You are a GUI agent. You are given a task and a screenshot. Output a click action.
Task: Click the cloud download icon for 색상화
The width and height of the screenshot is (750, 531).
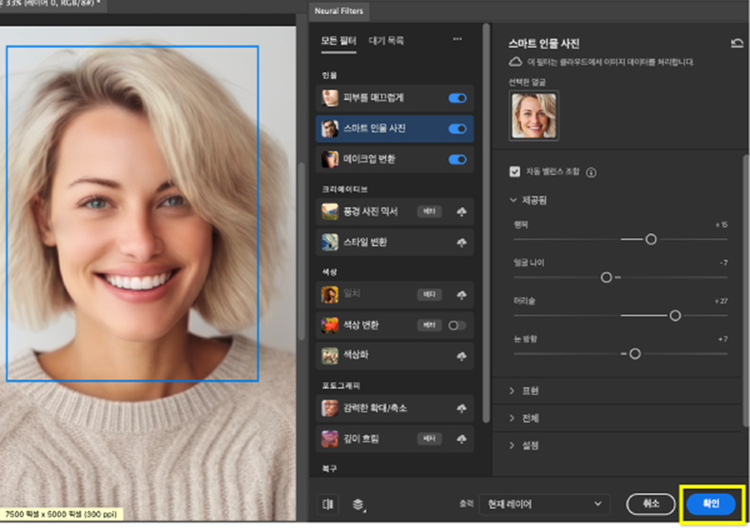coord(461,355)
